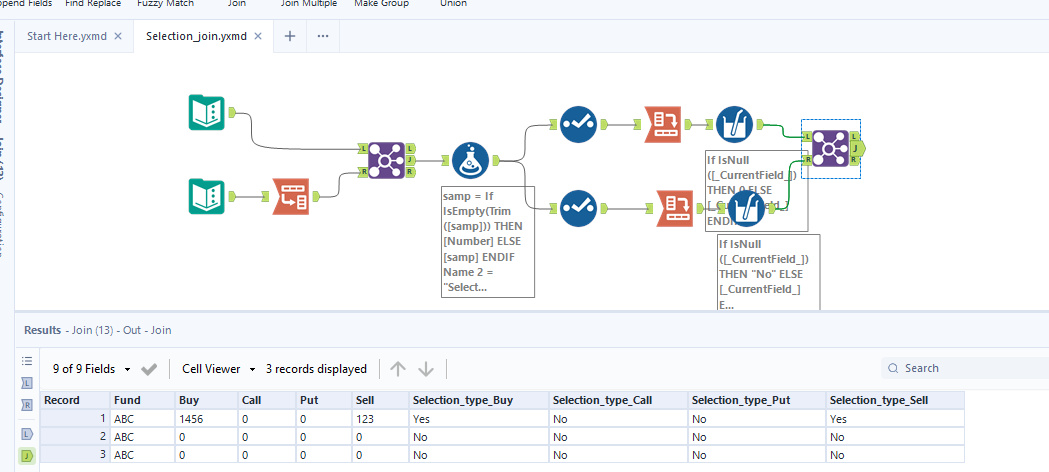Add a new workflow tab
The height and width of the screenshot is (472, 1049).
tap(290, 36)
